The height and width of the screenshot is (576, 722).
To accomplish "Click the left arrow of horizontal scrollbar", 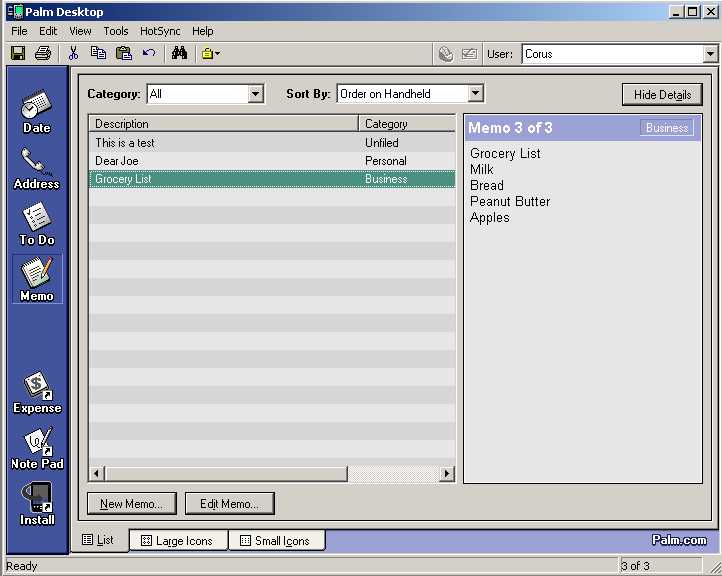I will click(x=97, y=473).
